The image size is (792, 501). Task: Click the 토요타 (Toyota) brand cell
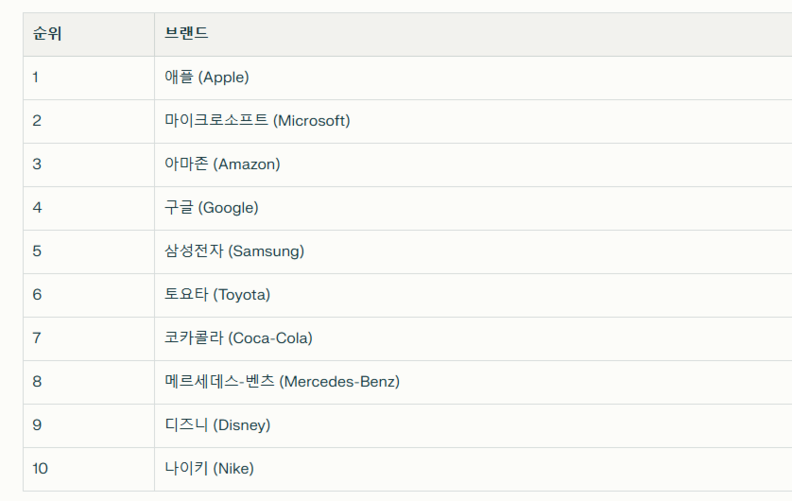click(217, 295)
